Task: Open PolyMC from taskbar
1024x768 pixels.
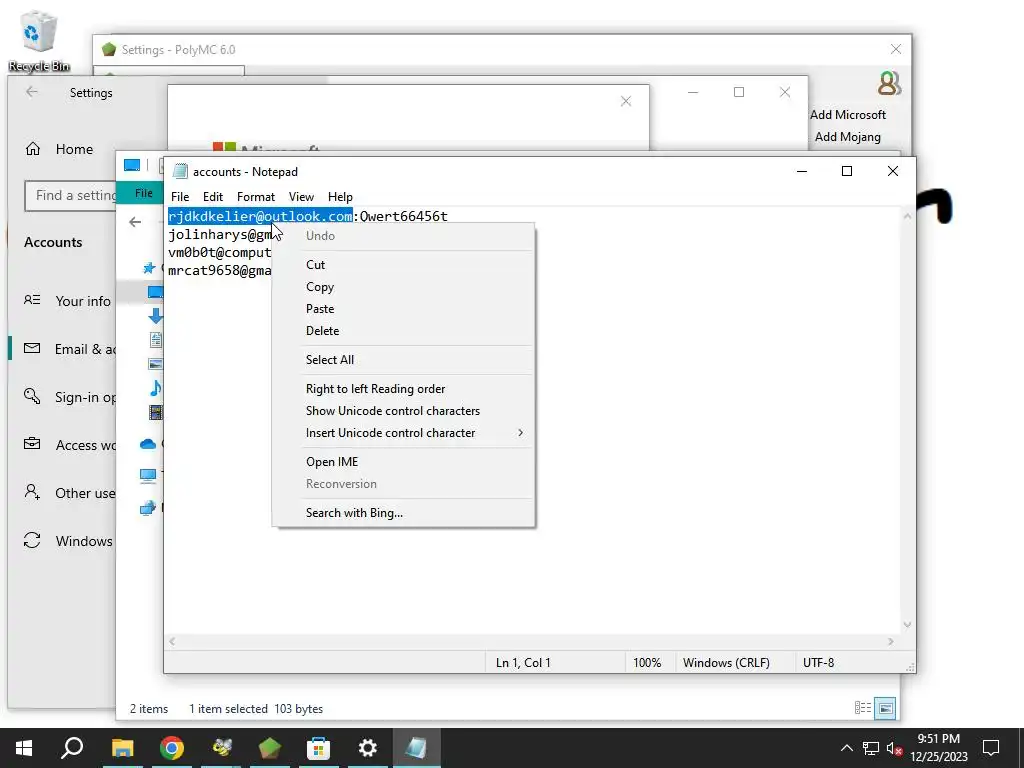Action: [x=270, y=748]
